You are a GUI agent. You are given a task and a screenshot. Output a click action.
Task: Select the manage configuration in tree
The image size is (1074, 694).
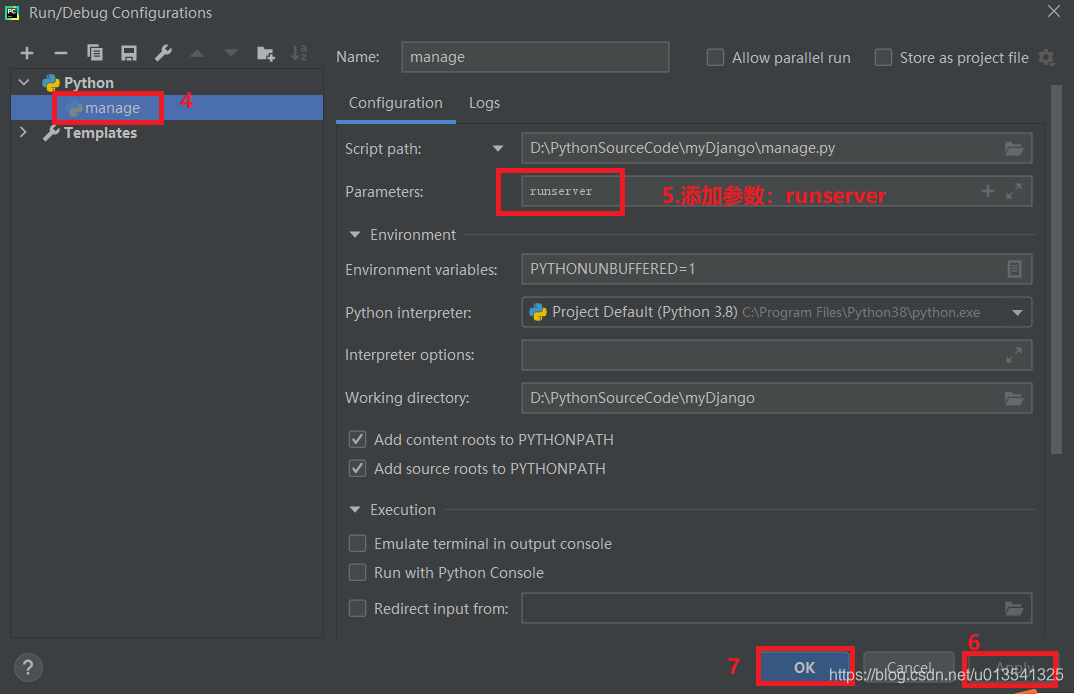(167, 108)
